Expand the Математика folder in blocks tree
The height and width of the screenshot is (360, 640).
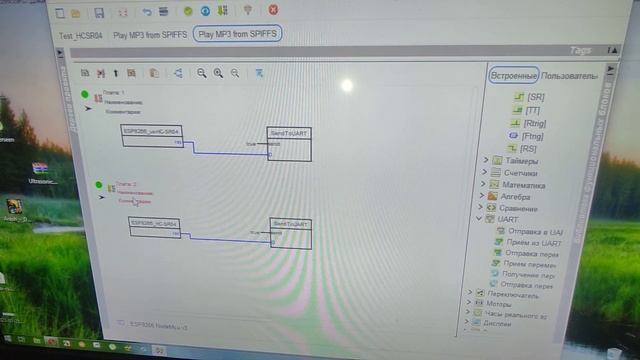click(x=483, y=184)
